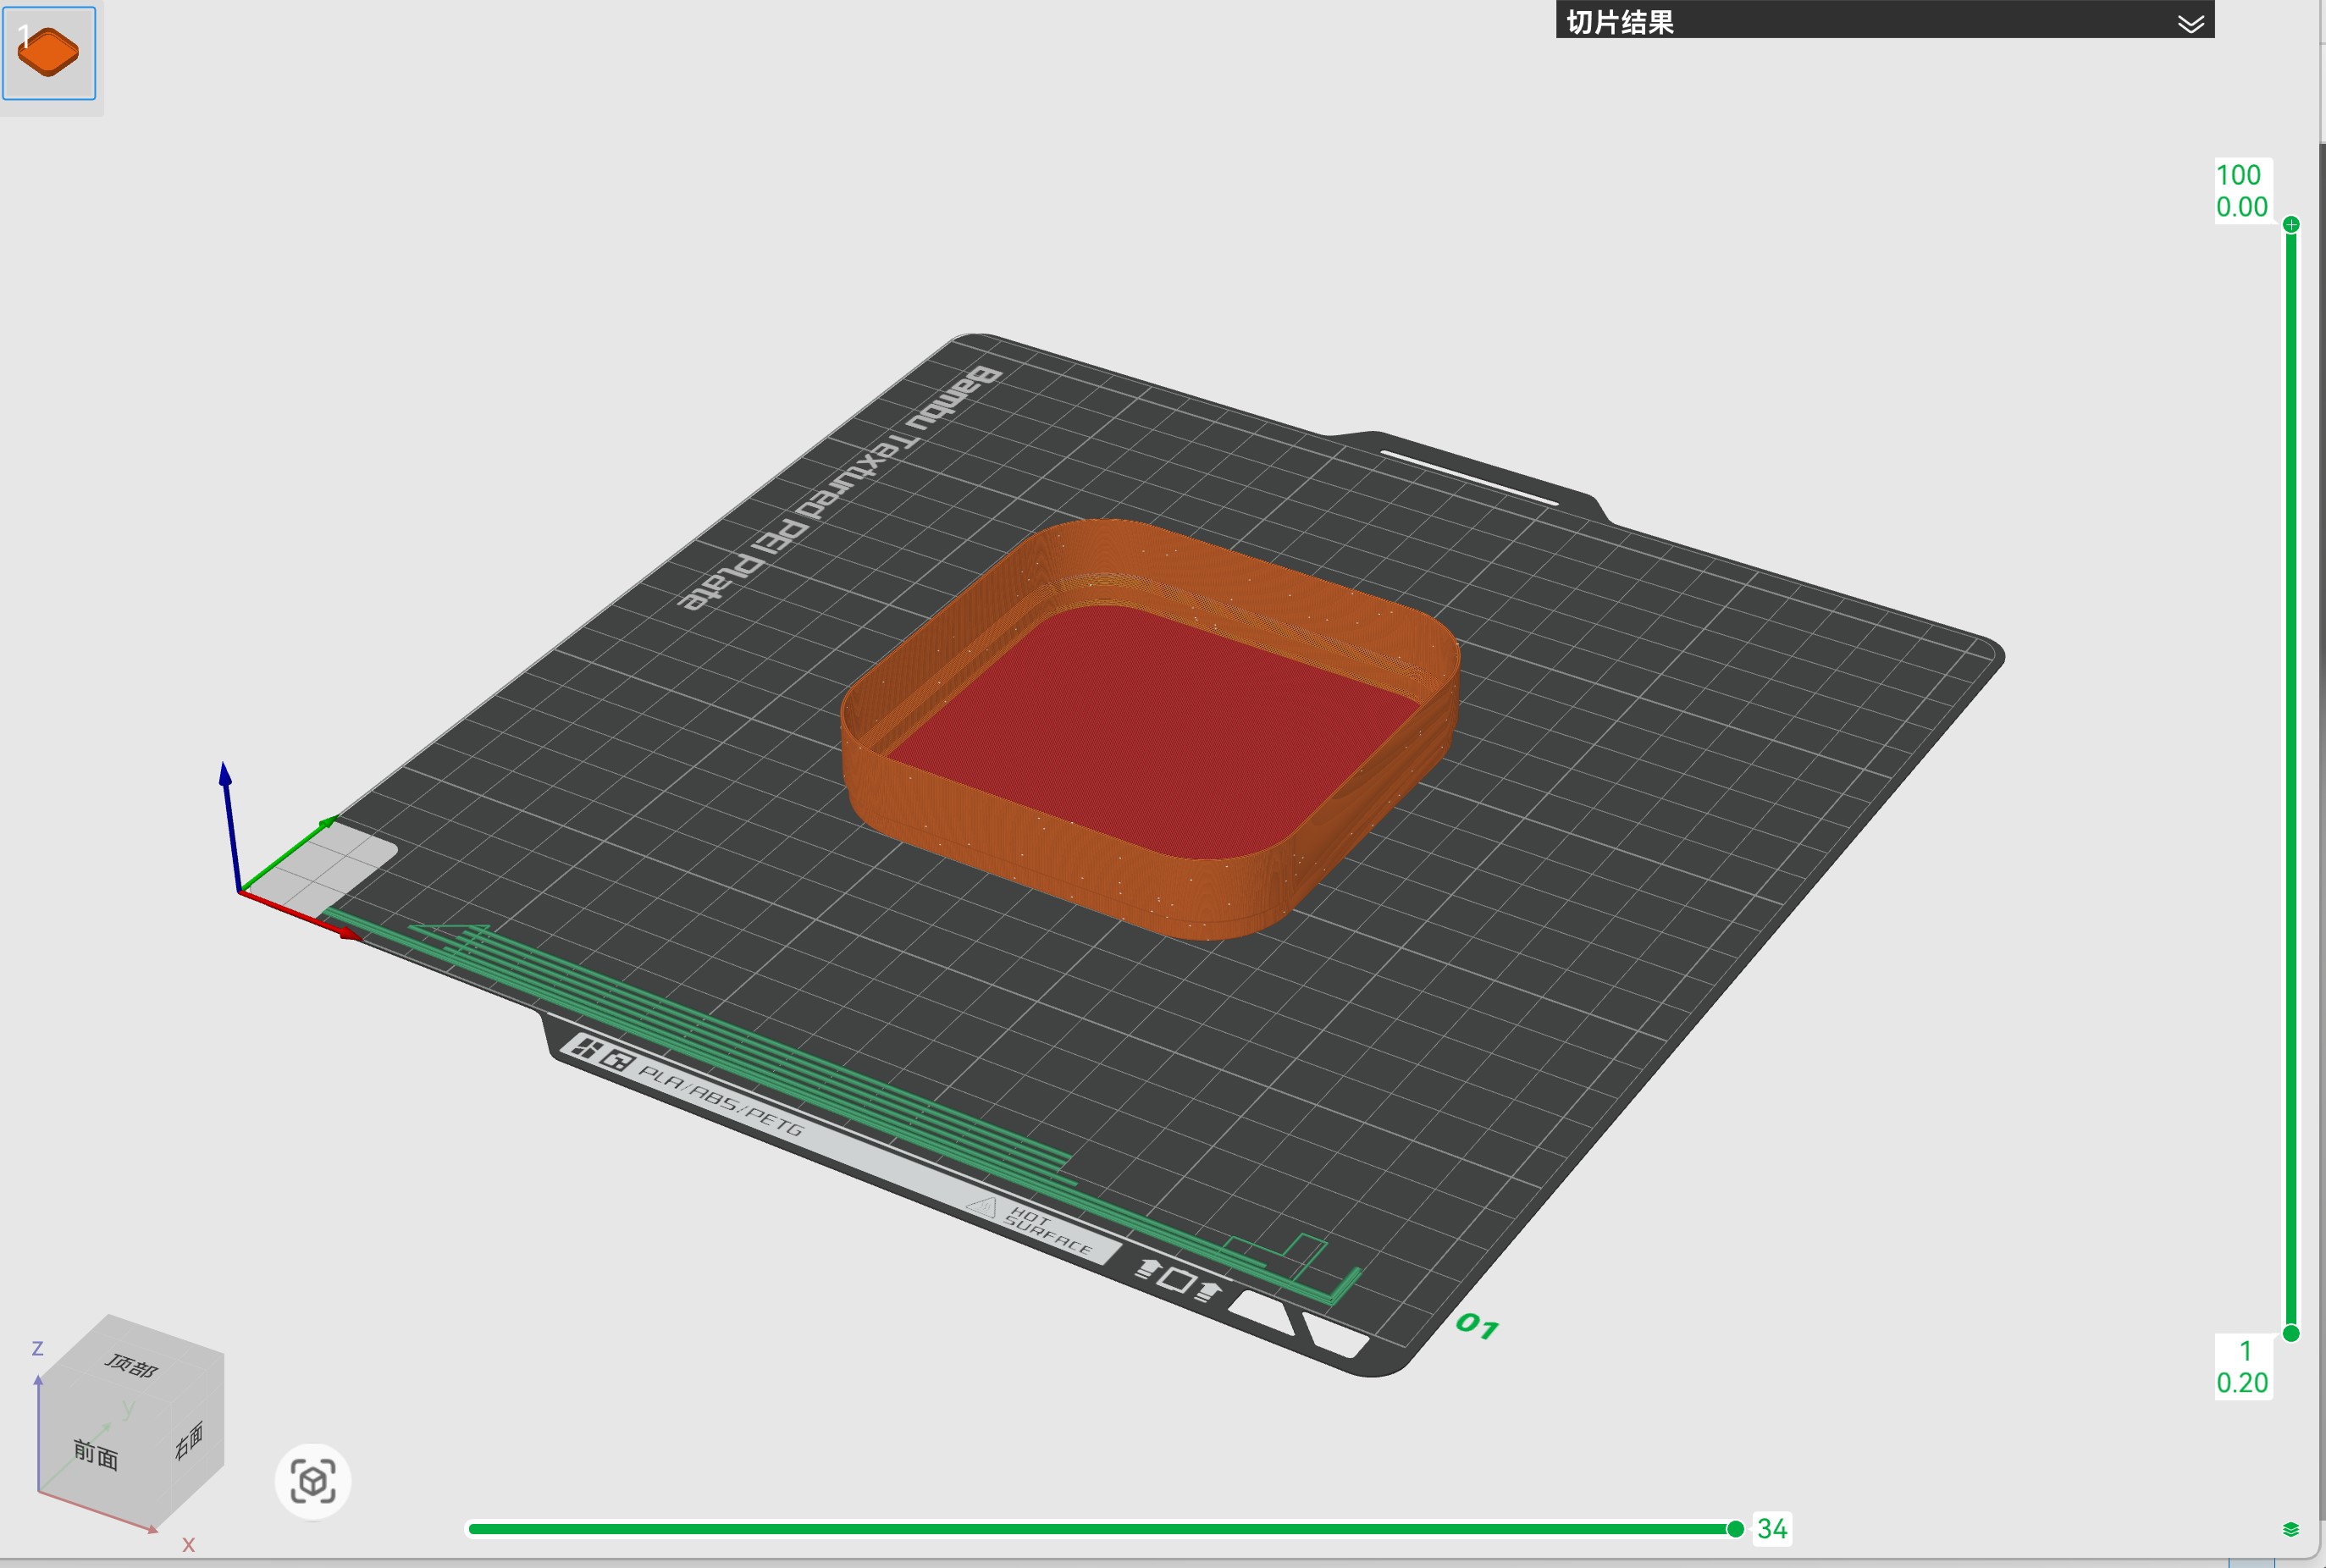The image size is (2326, 1568).
Task: Click the green 01 plate number label
Action: pos(1477,1326)
